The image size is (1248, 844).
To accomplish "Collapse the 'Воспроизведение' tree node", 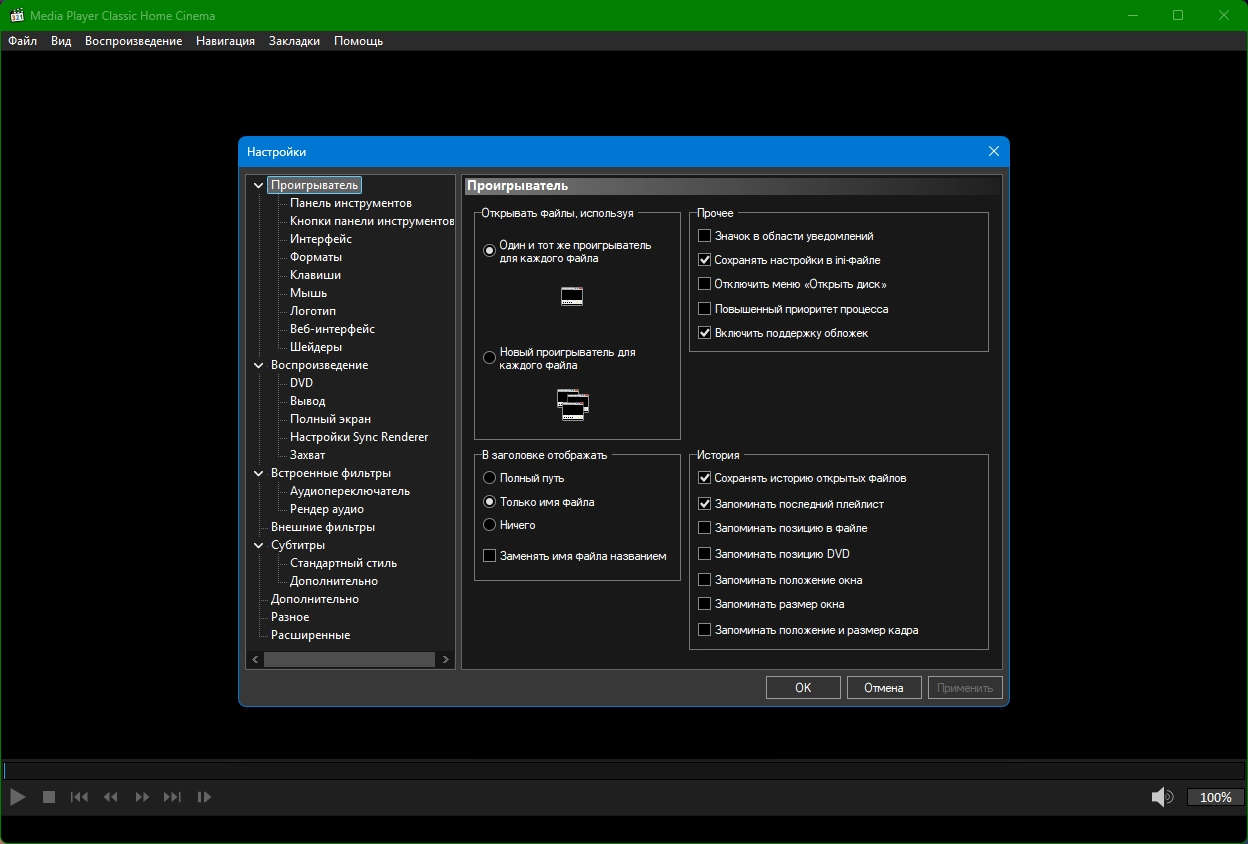I will [259, 366].
